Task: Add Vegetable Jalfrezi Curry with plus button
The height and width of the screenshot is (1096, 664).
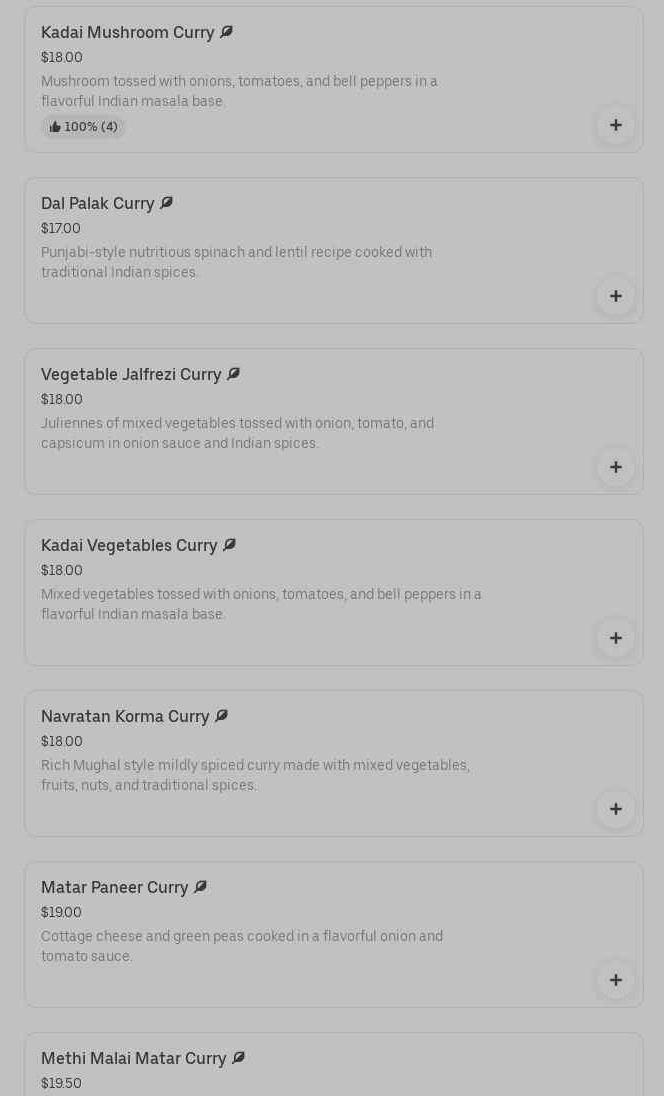Action: (x=615, y=467)
